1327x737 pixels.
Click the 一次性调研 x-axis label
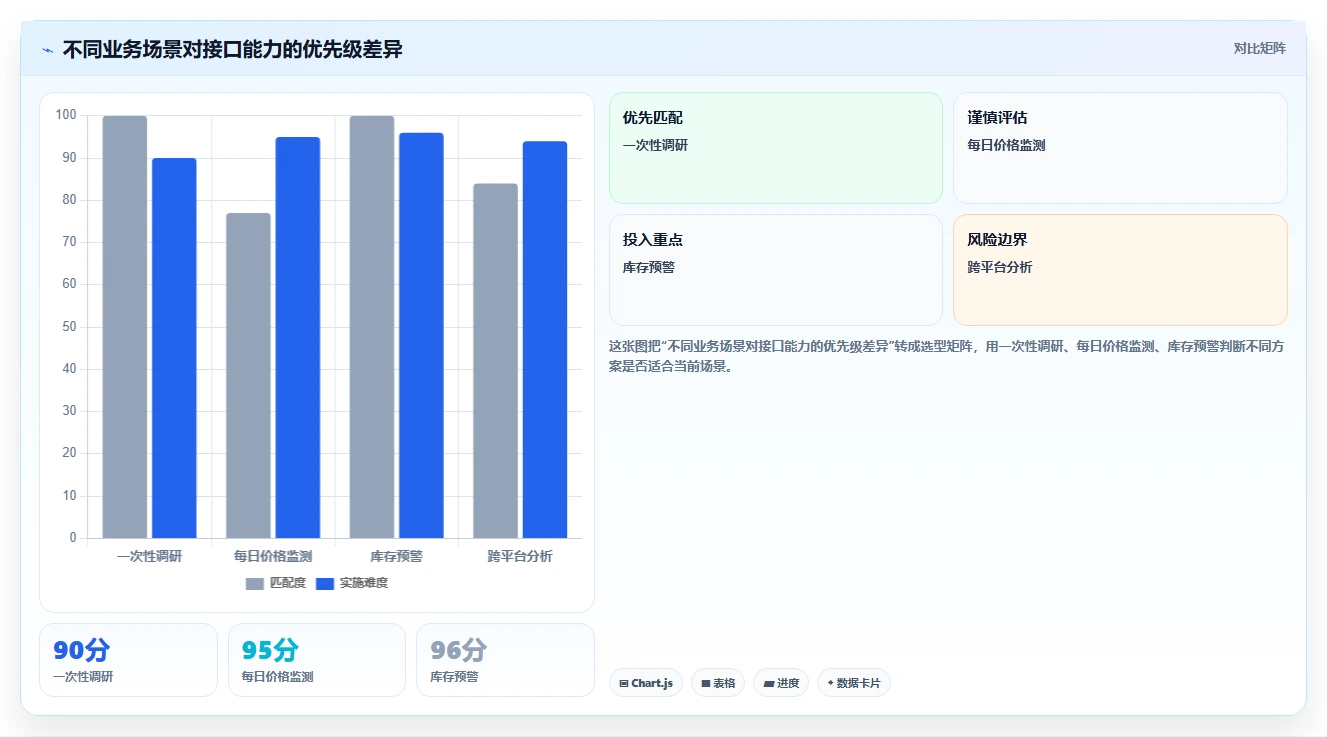(149, 556)
